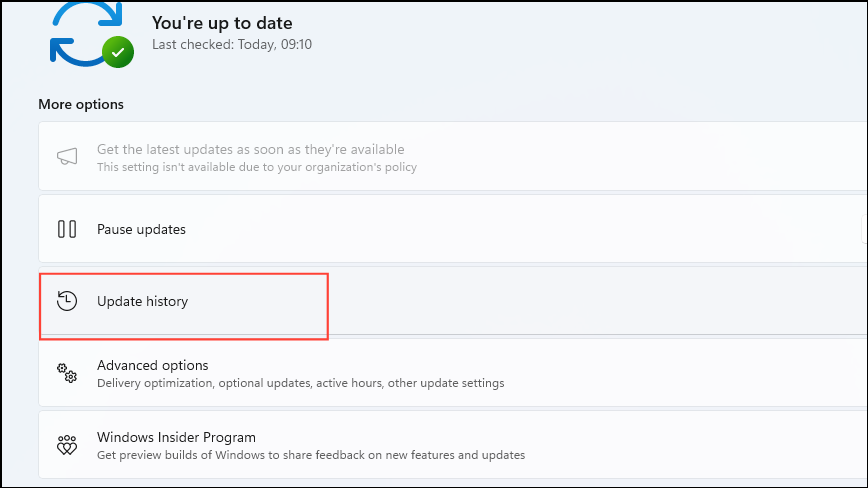Open the pause duration dropdown at row edge

864,229
